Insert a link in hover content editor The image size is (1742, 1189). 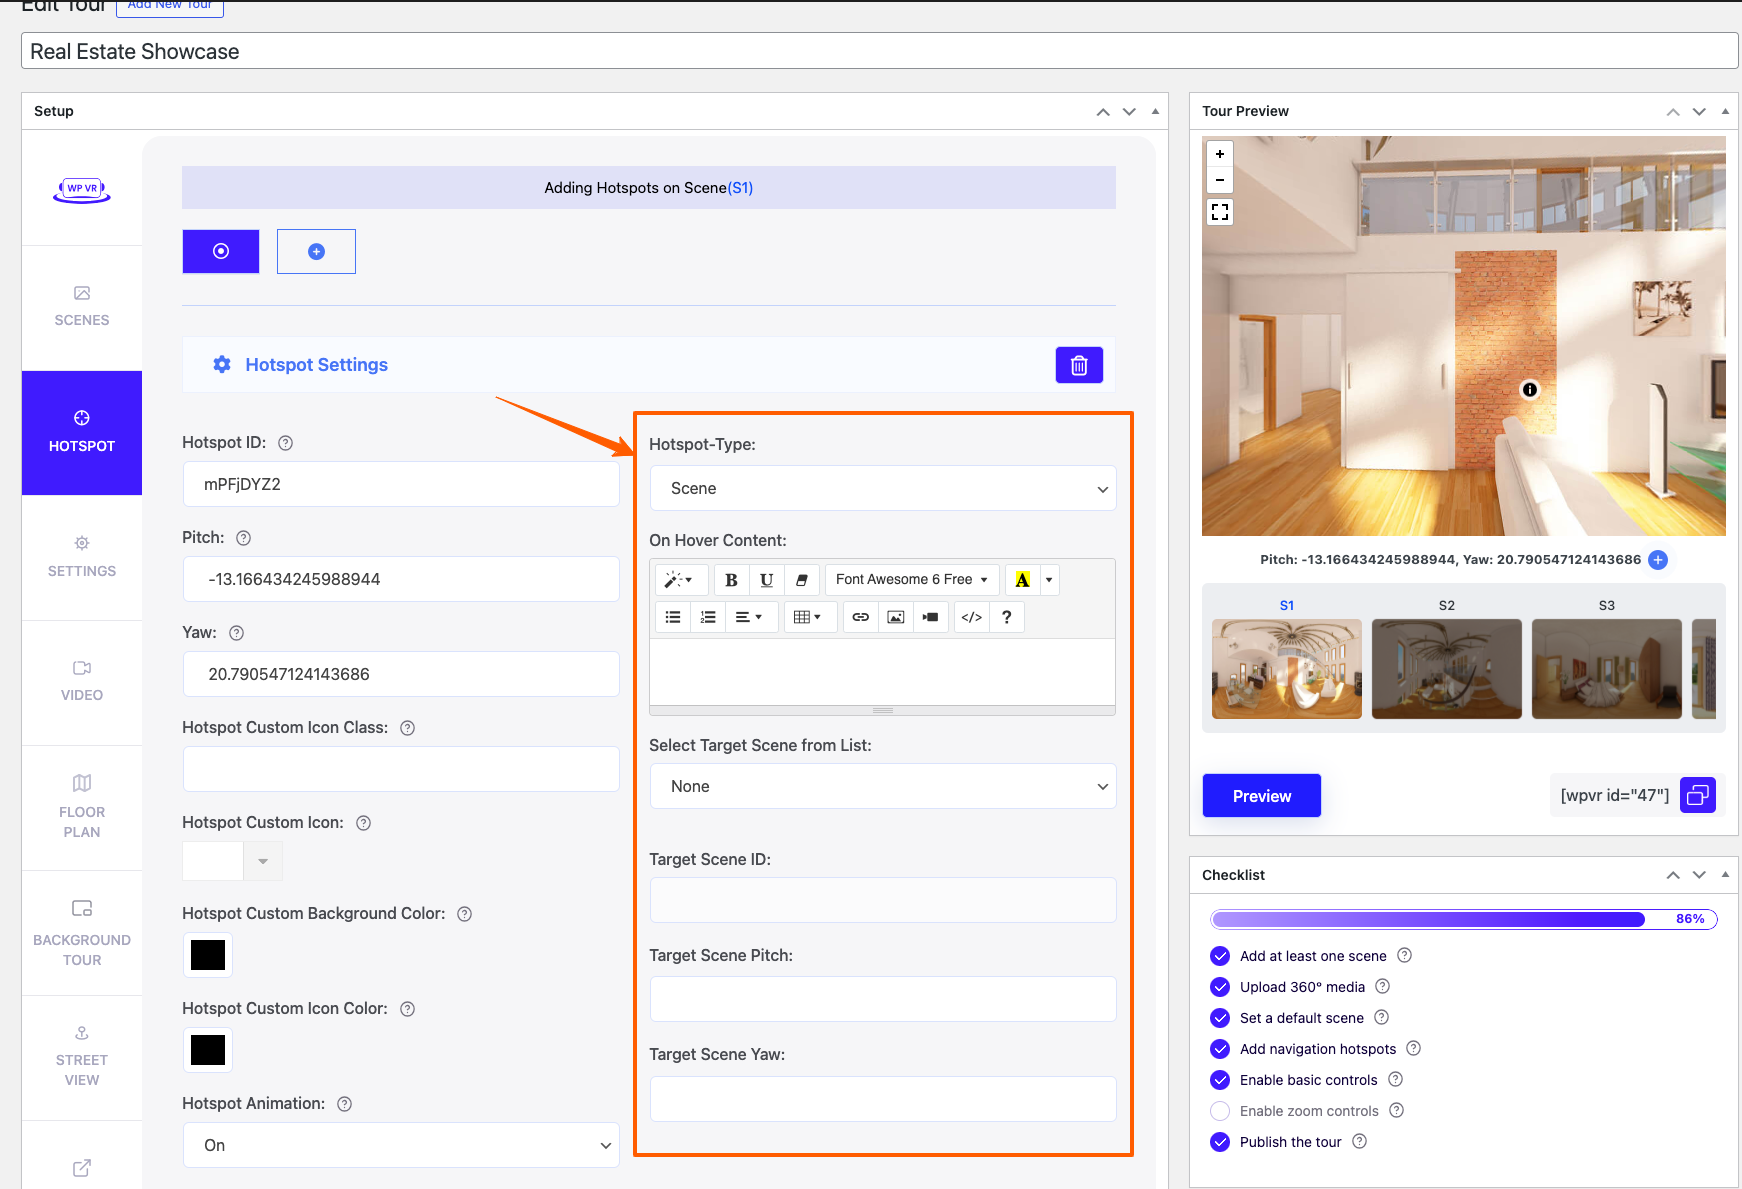click(860, 617)
